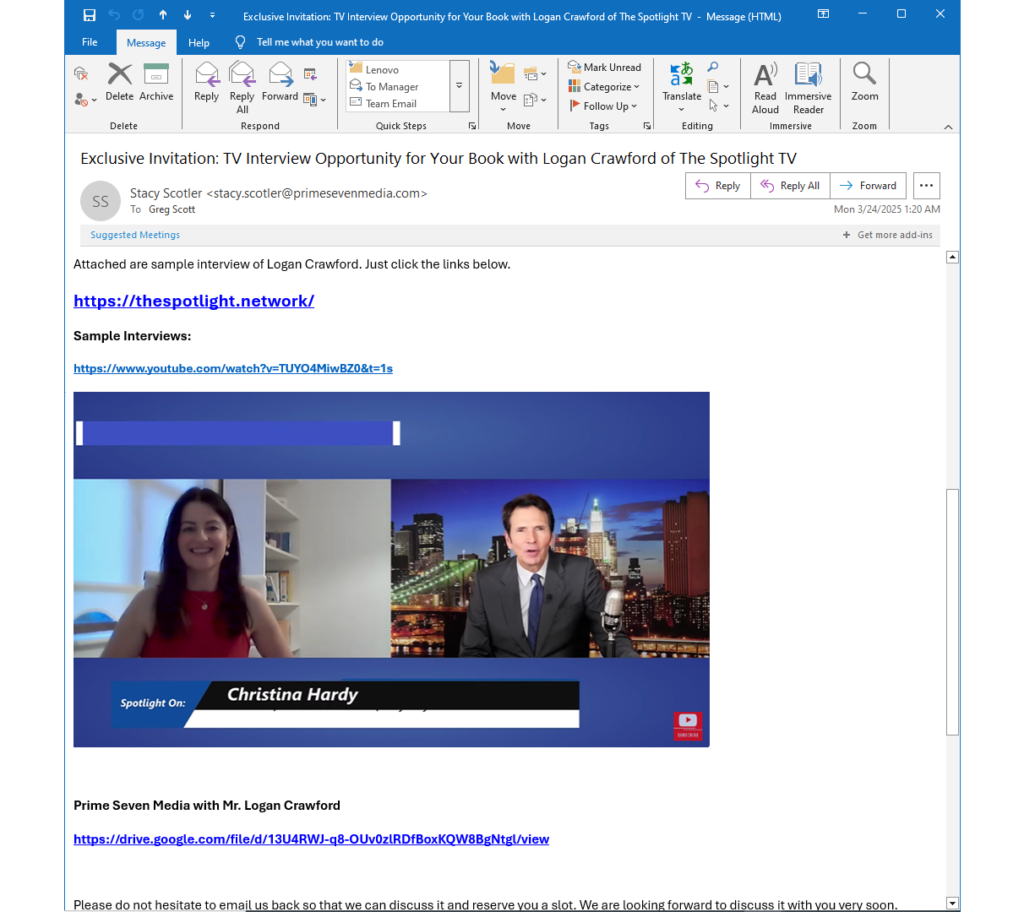The width and height of the screenshot is (1024, 912).
Task: Archive the message from the ribbon
Action: (x=156, y=82)
